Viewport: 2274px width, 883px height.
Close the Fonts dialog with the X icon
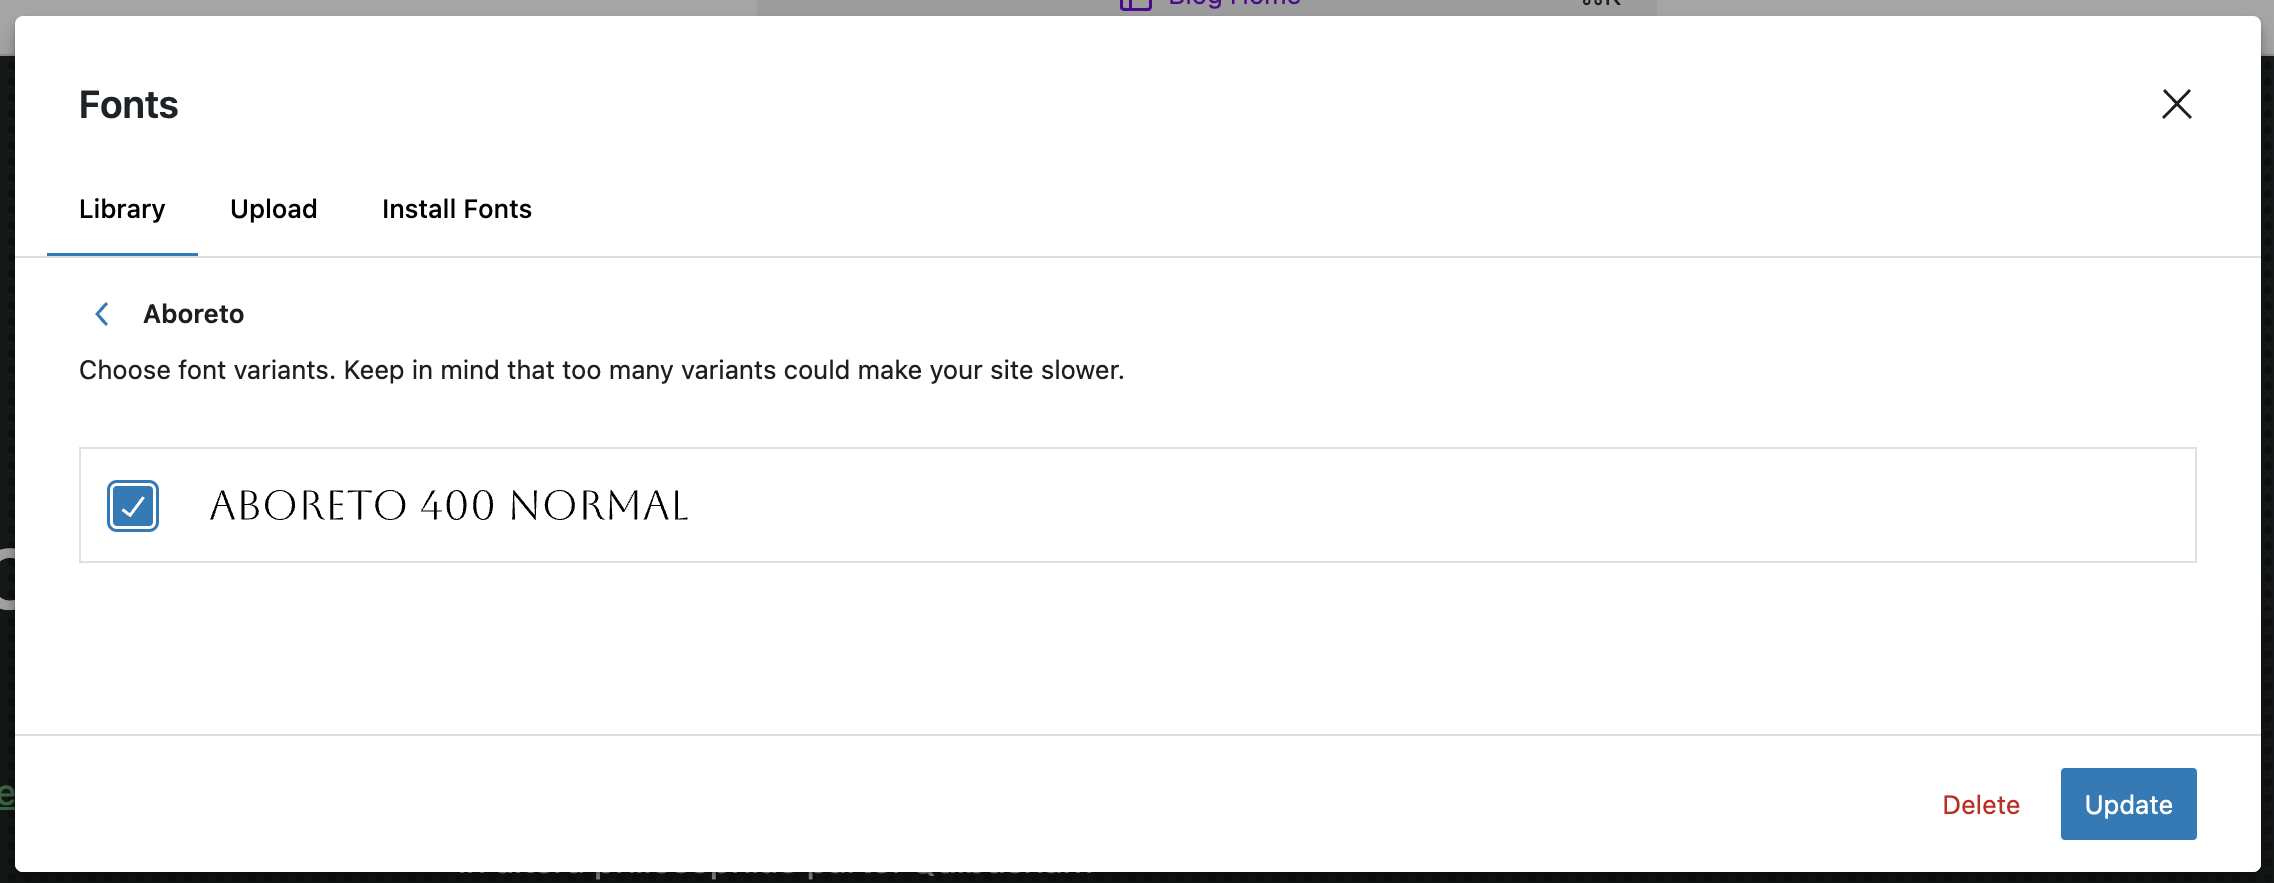point(2176,104)
